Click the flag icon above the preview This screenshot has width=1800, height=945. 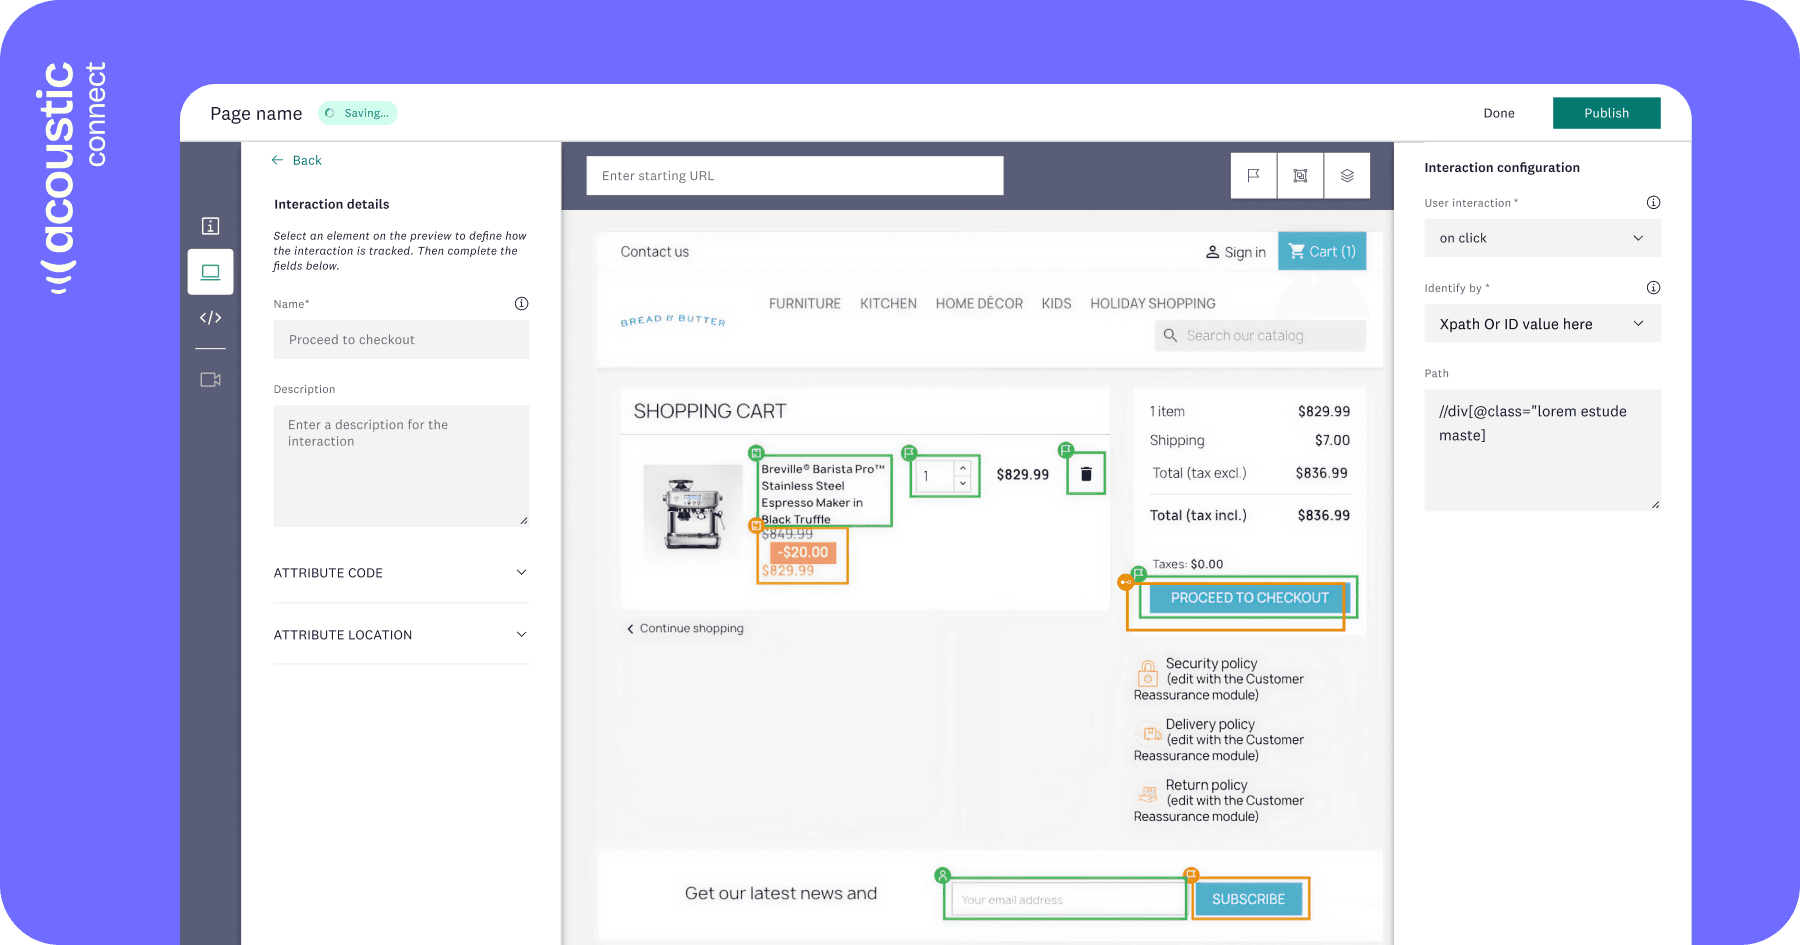(1253, 175)
